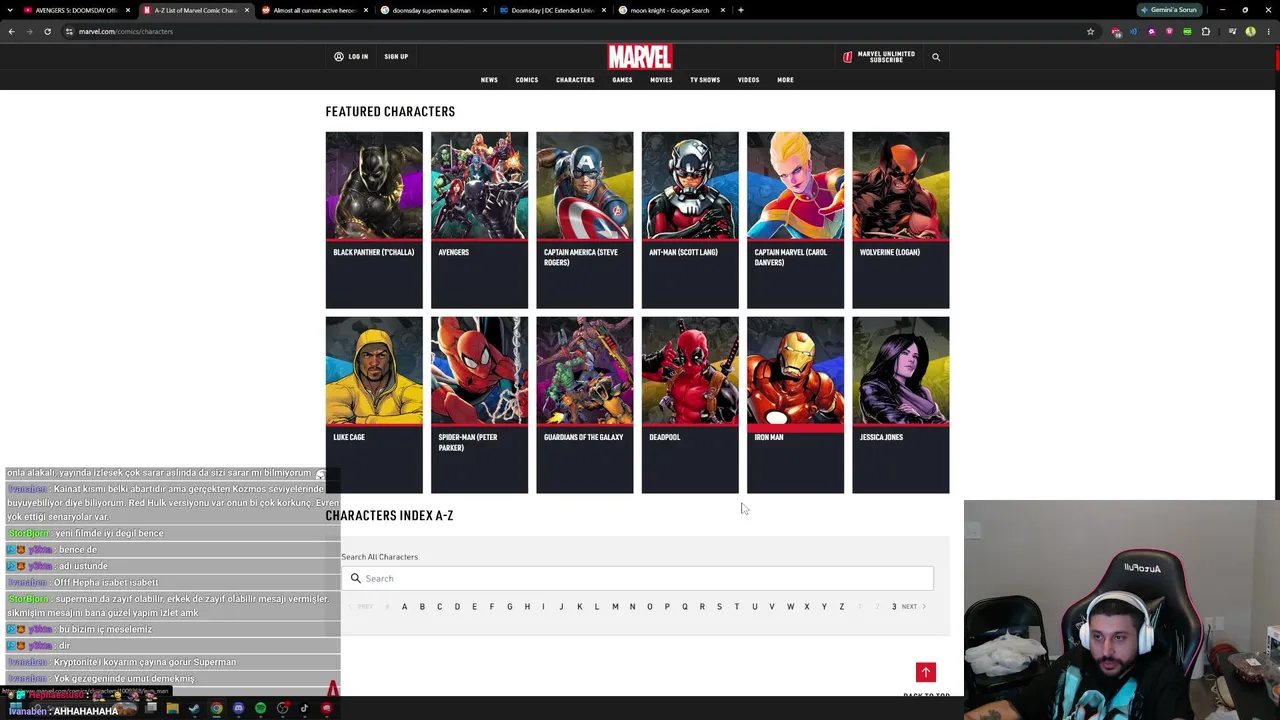Go to page 3 of the index

click(x=894, y=607)
